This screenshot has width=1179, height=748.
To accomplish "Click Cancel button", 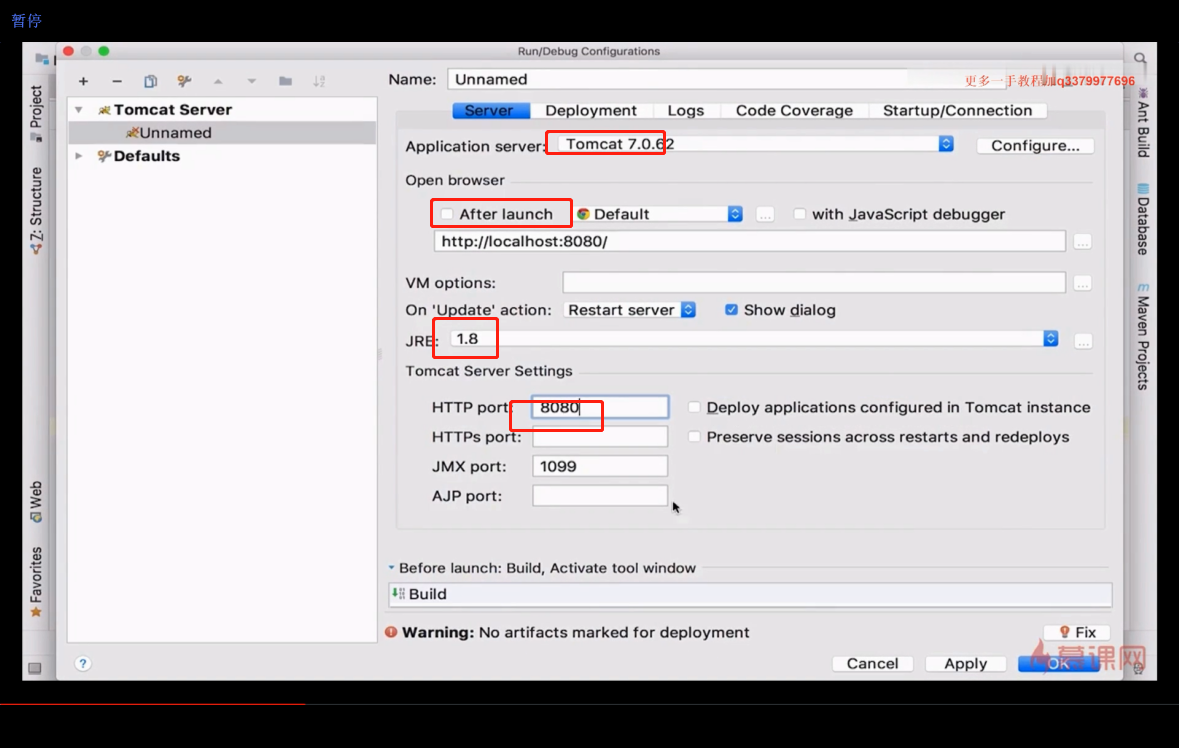I will pos(872,664).
